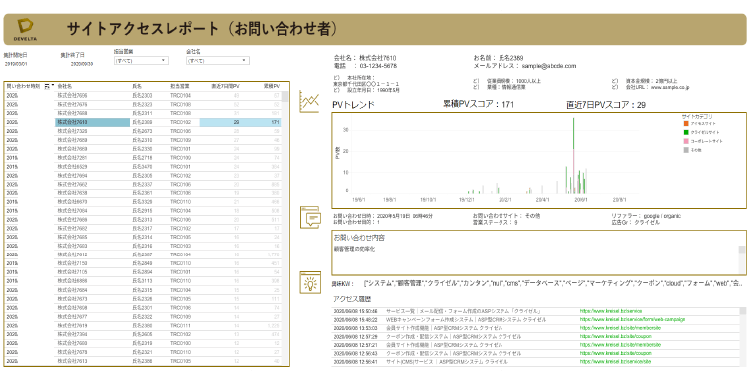Open the web-campaign URL link
Image resolution: width=750 pixels, height=380 pixels.
[632, 319]
